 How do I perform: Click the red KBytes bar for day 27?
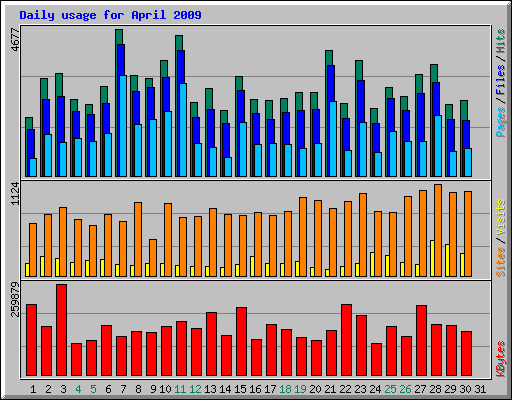click(x=421, y=341)
